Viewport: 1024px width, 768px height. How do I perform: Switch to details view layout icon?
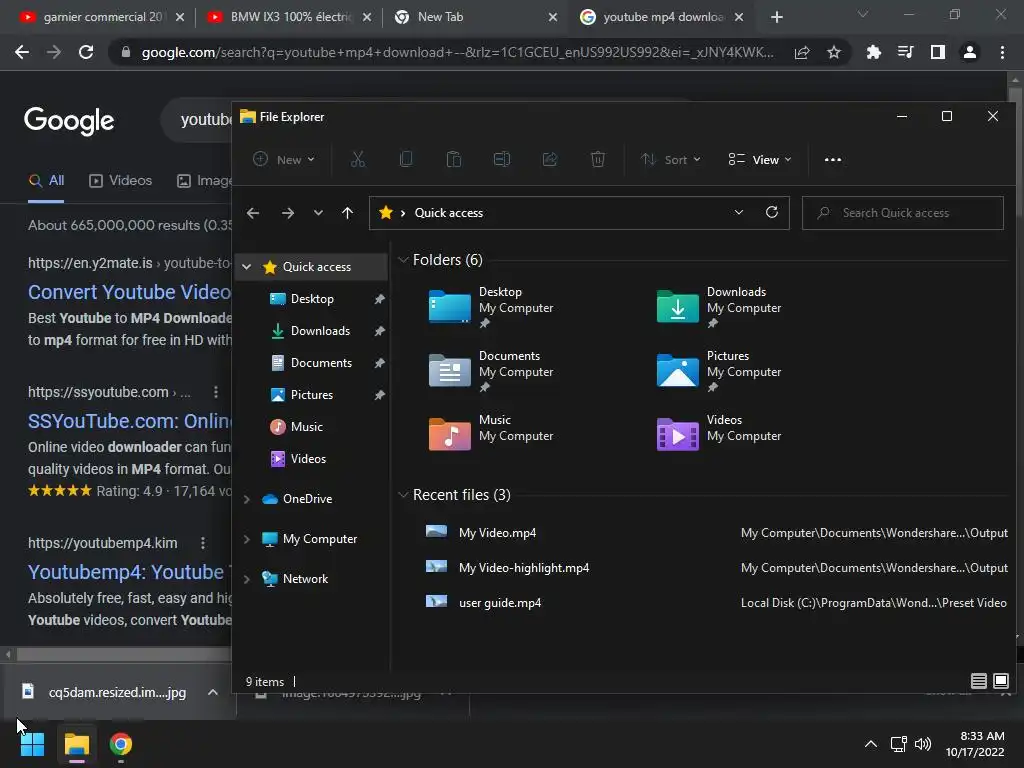tap(978, 681)
